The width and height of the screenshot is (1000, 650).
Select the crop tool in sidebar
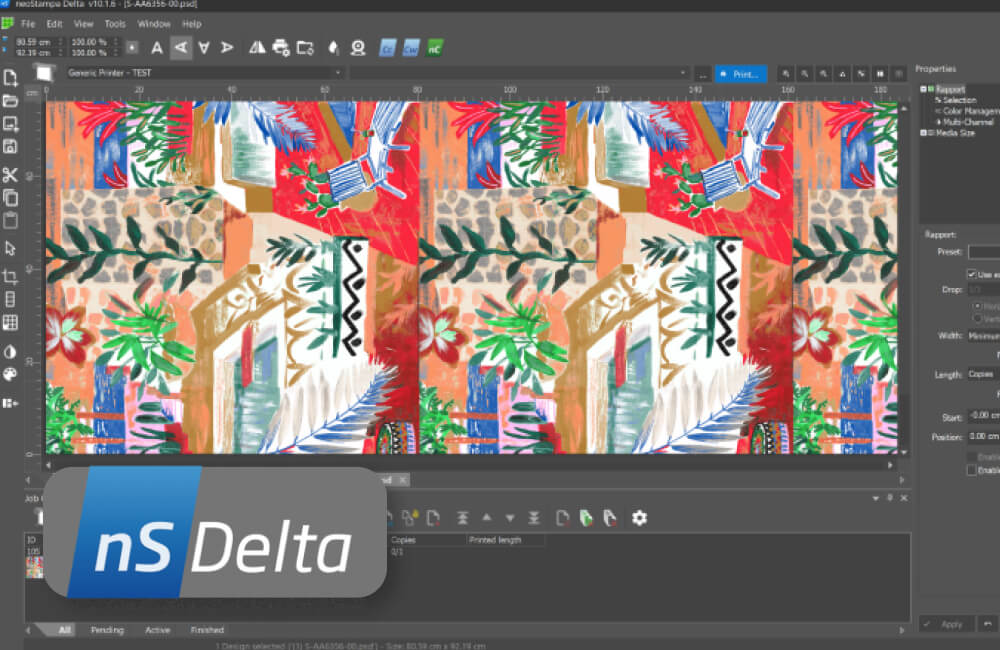[x=10, y=277]
